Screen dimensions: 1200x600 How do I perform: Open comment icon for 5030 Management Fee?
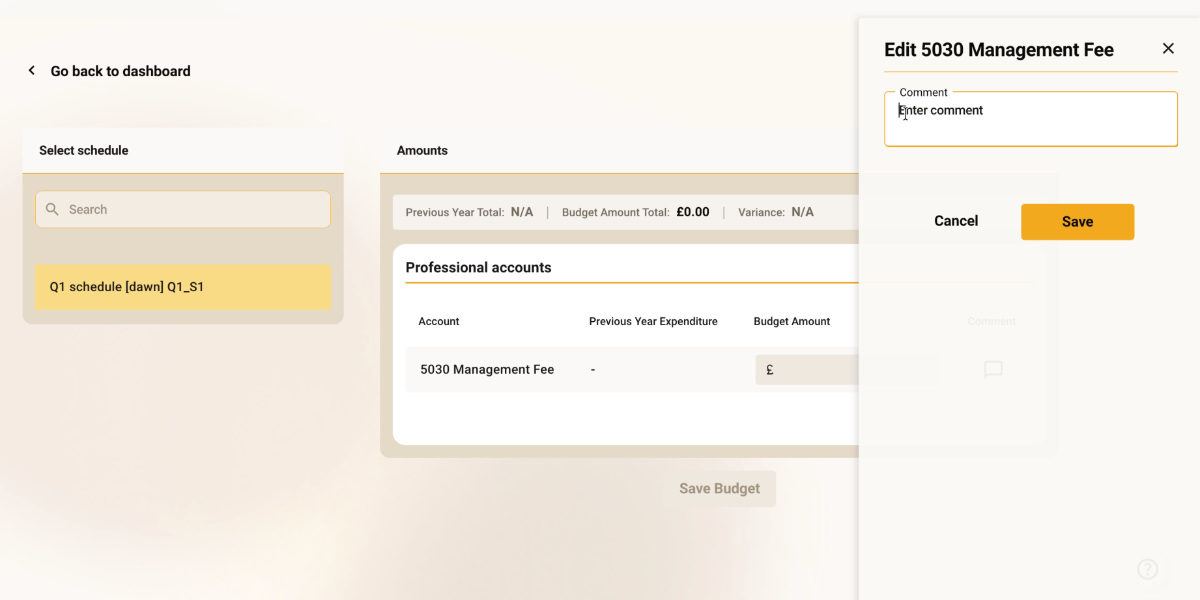[992, 370]
